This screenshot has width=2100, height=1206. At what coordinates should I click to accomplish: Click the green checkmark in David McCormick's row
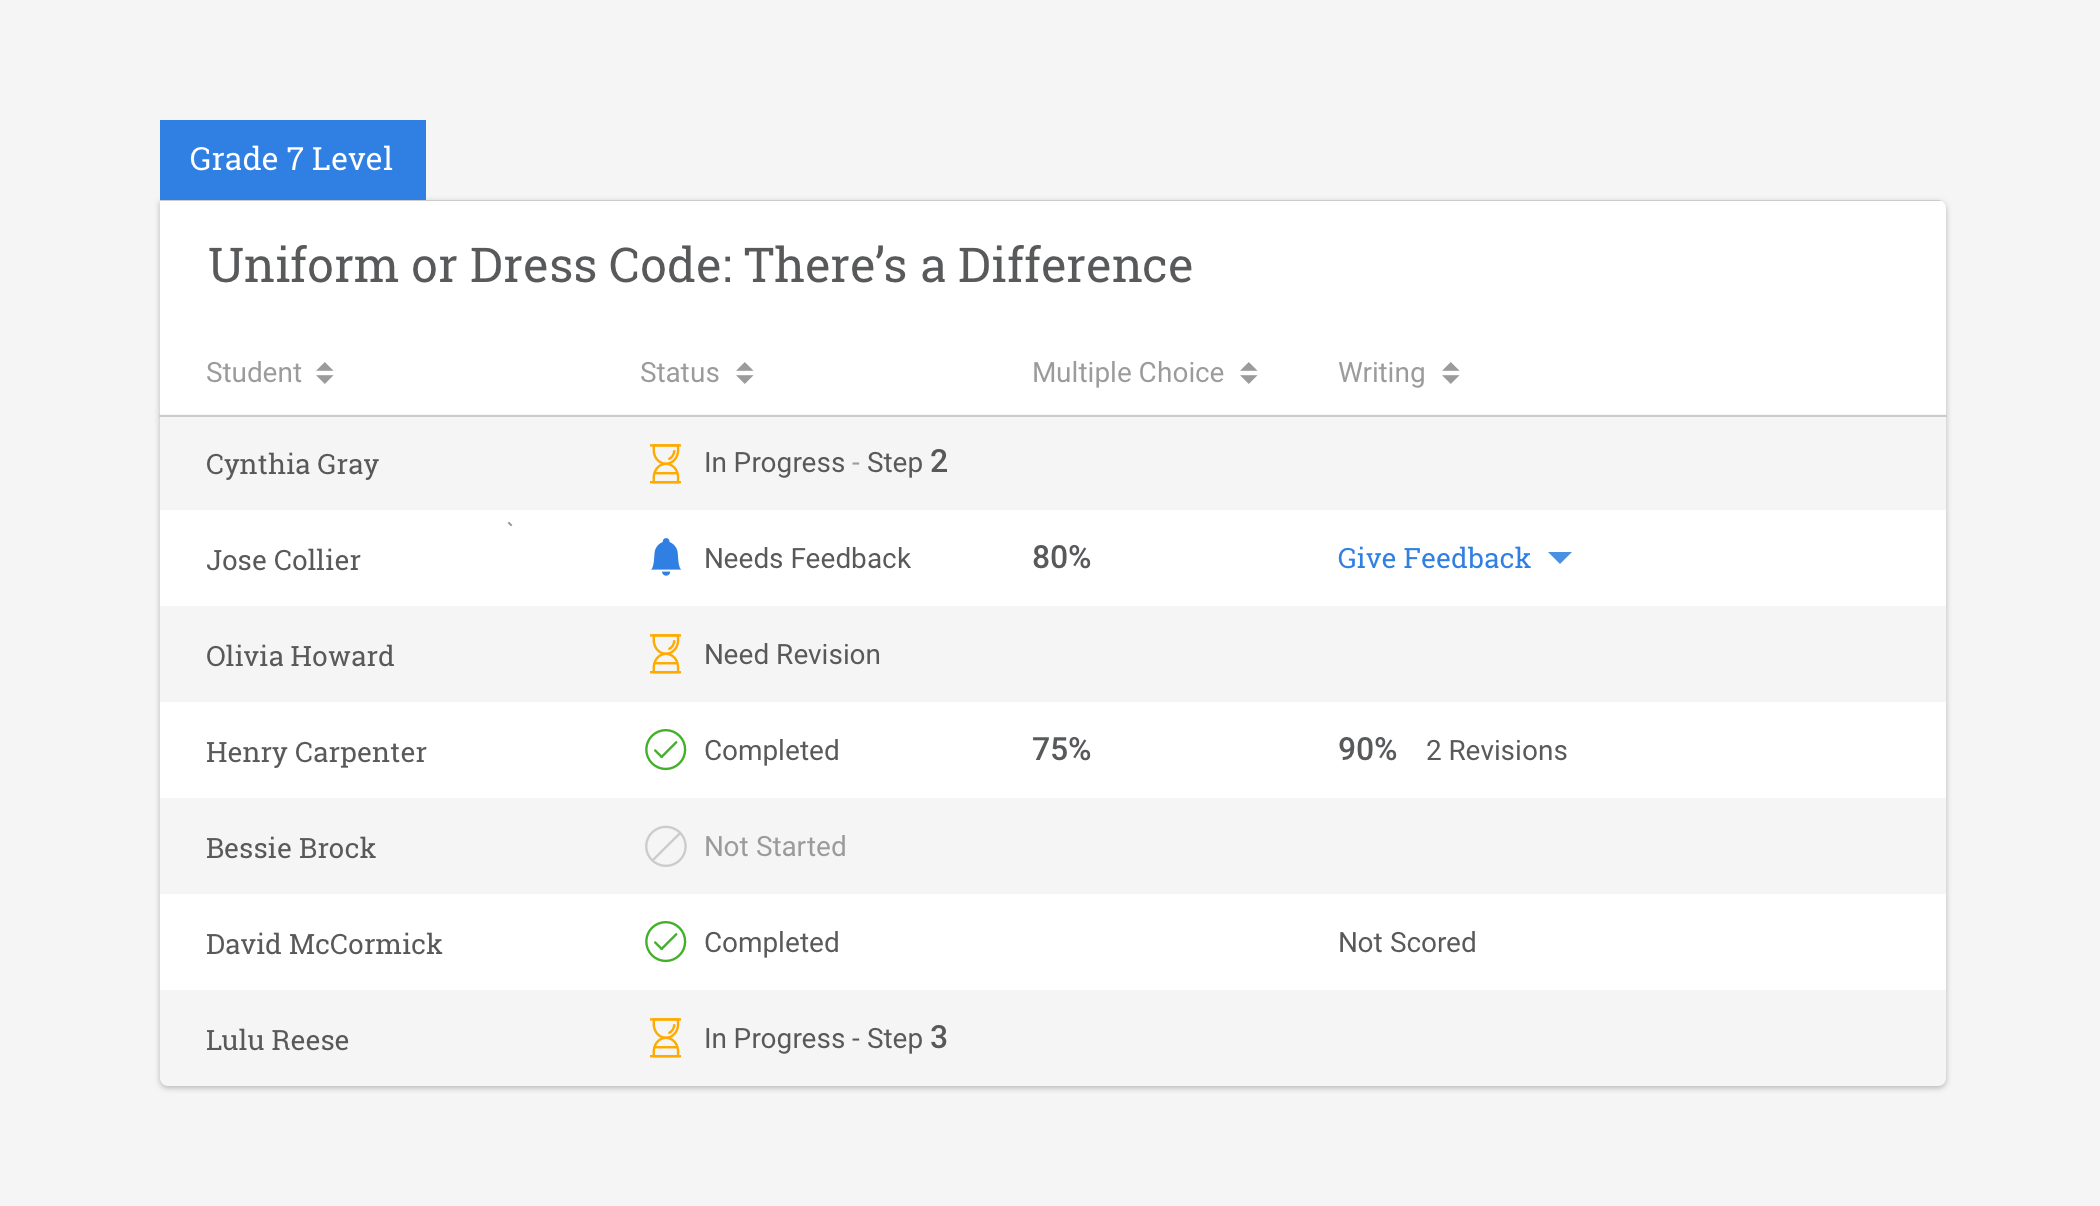coord(665,942)
